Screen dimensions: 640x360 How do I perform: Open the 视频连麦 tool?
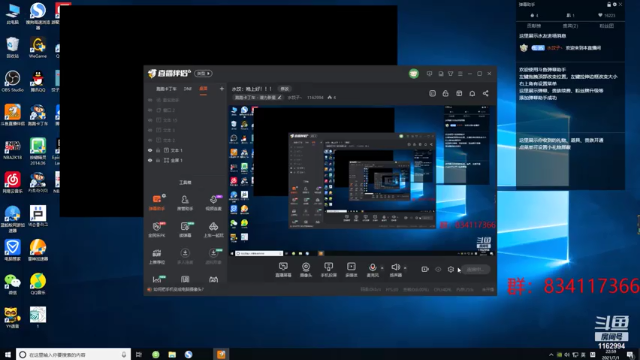213,202
